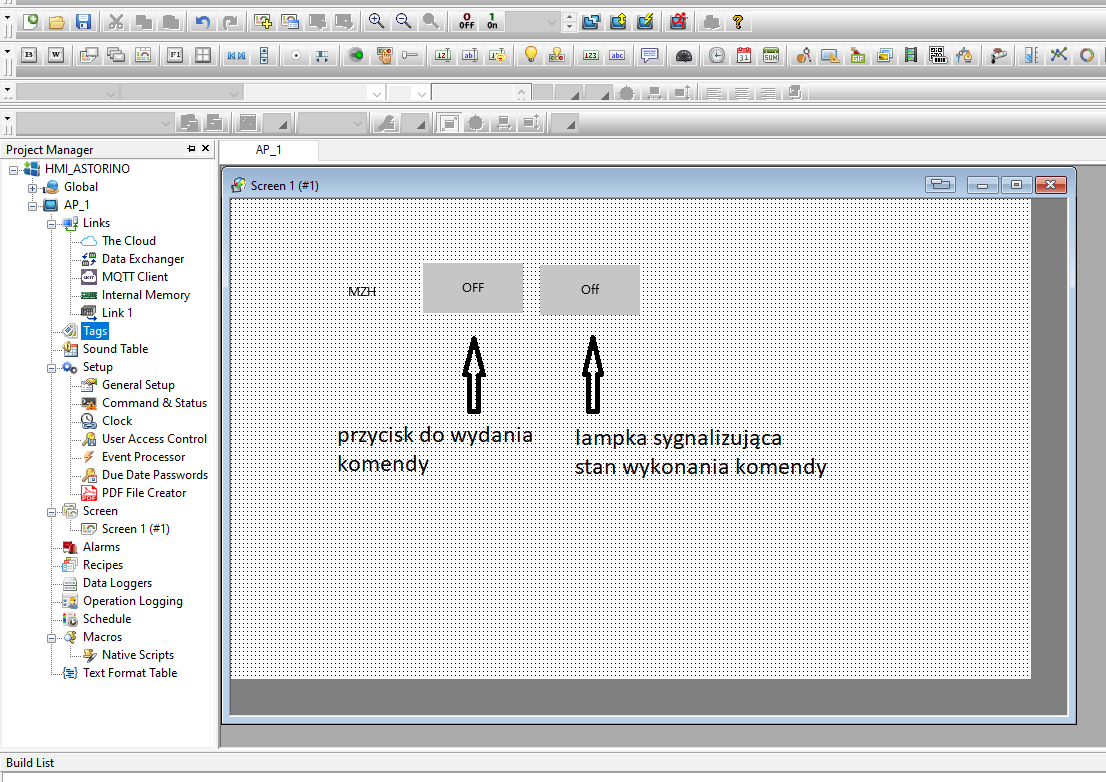Collapse the AP_1 tree node
This screenshot has width=1106, height=782.
(x=32, y=206)
